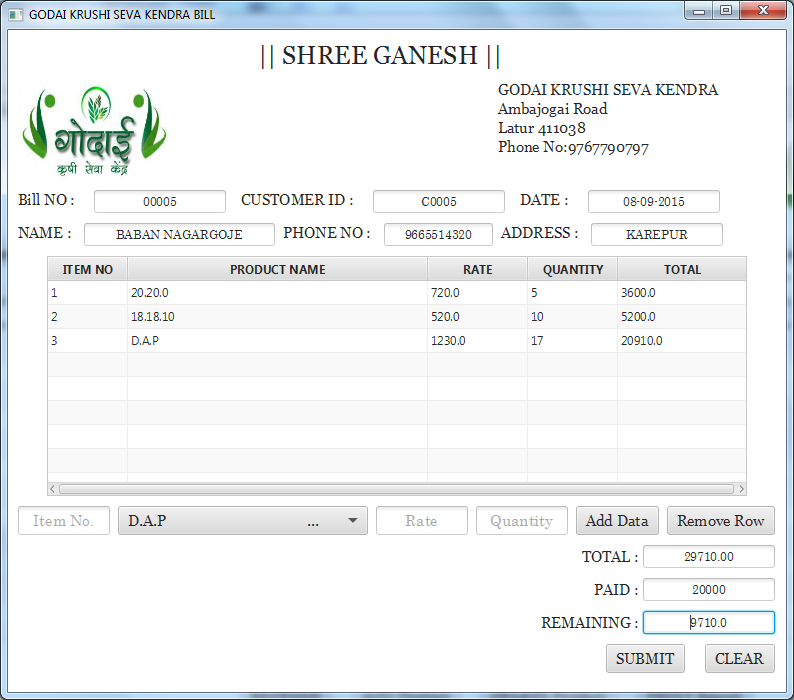Click the CLEAR button
Screen dimensions: 794x700
[x=739, y=658]
